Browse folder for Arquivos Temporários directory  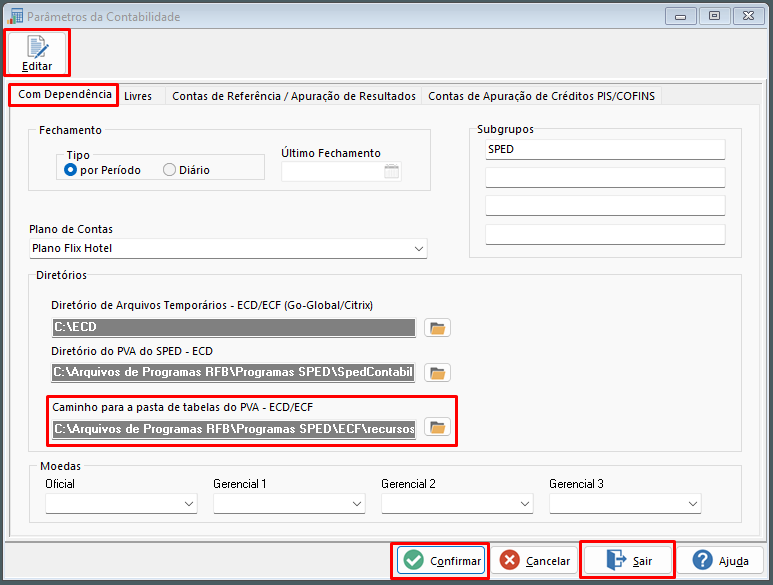[437, 328]
